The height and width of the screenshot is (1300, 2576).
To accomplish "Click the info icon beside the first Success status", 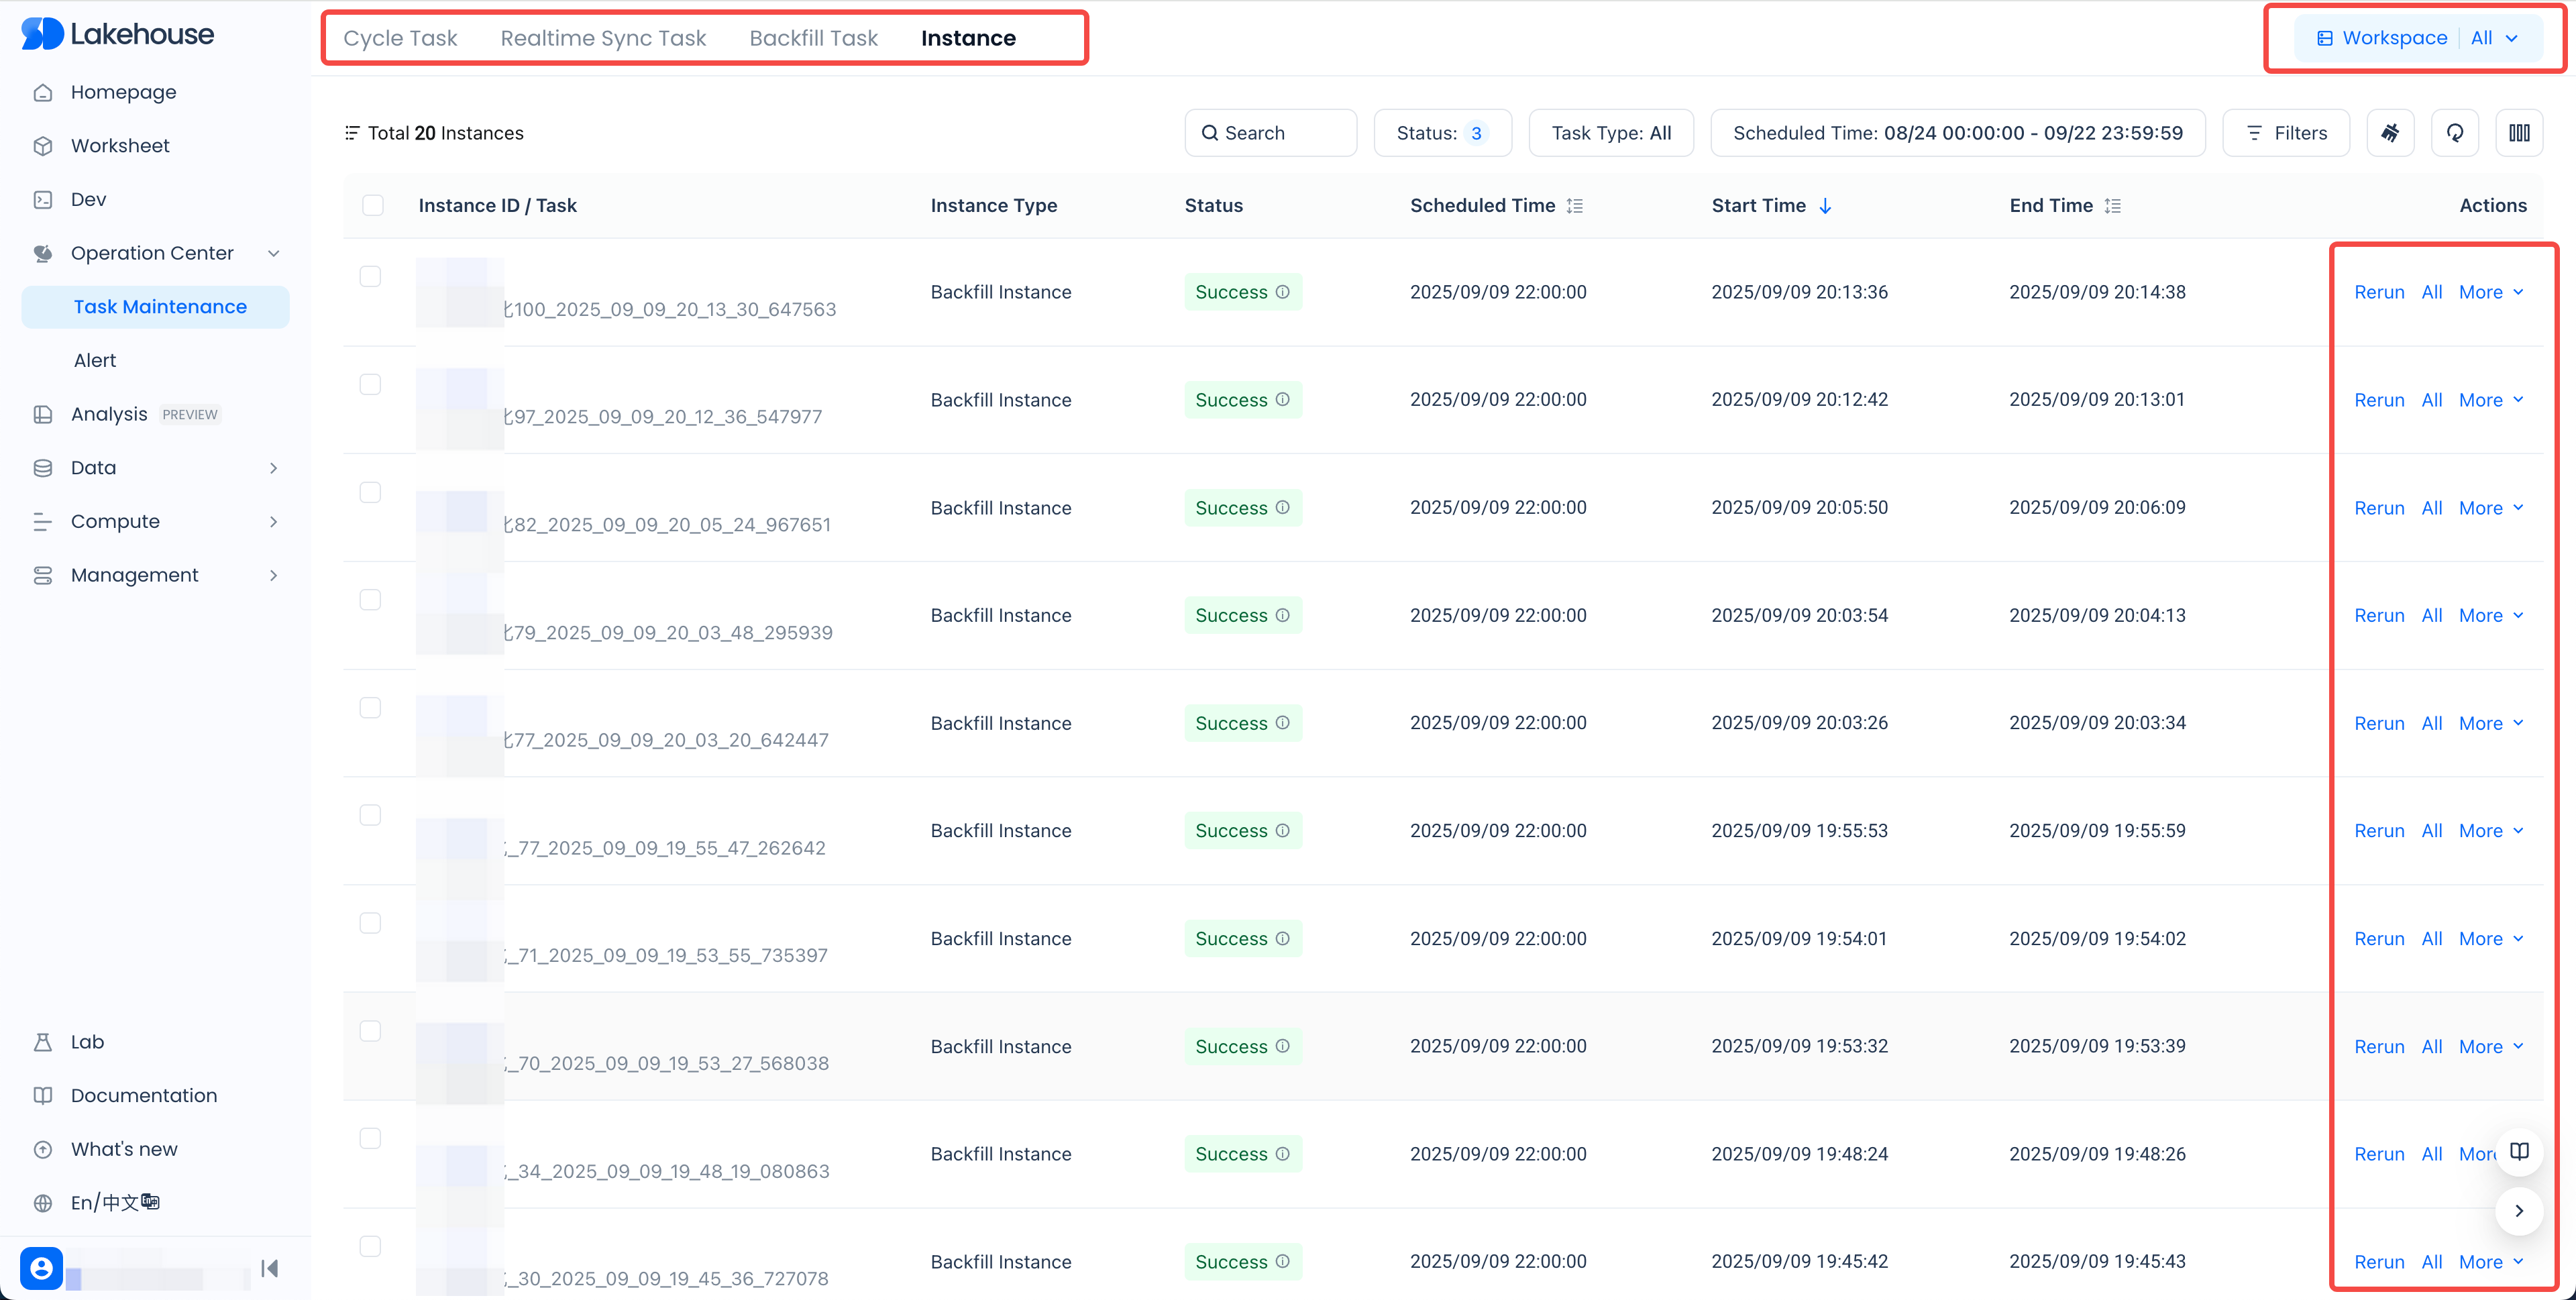I will click(x=1283, y=292).
